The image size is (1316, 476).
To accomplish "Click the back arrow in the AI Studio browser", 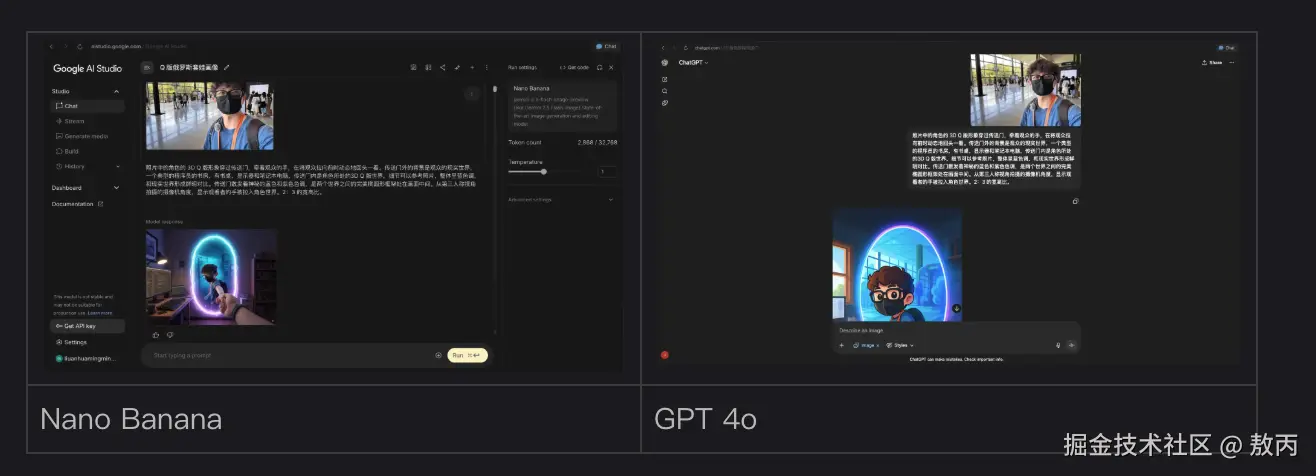I will [x=52, y=46].
